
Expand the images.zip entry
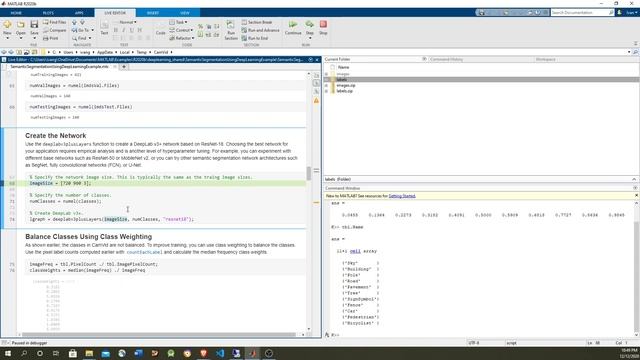pos(327,85)
